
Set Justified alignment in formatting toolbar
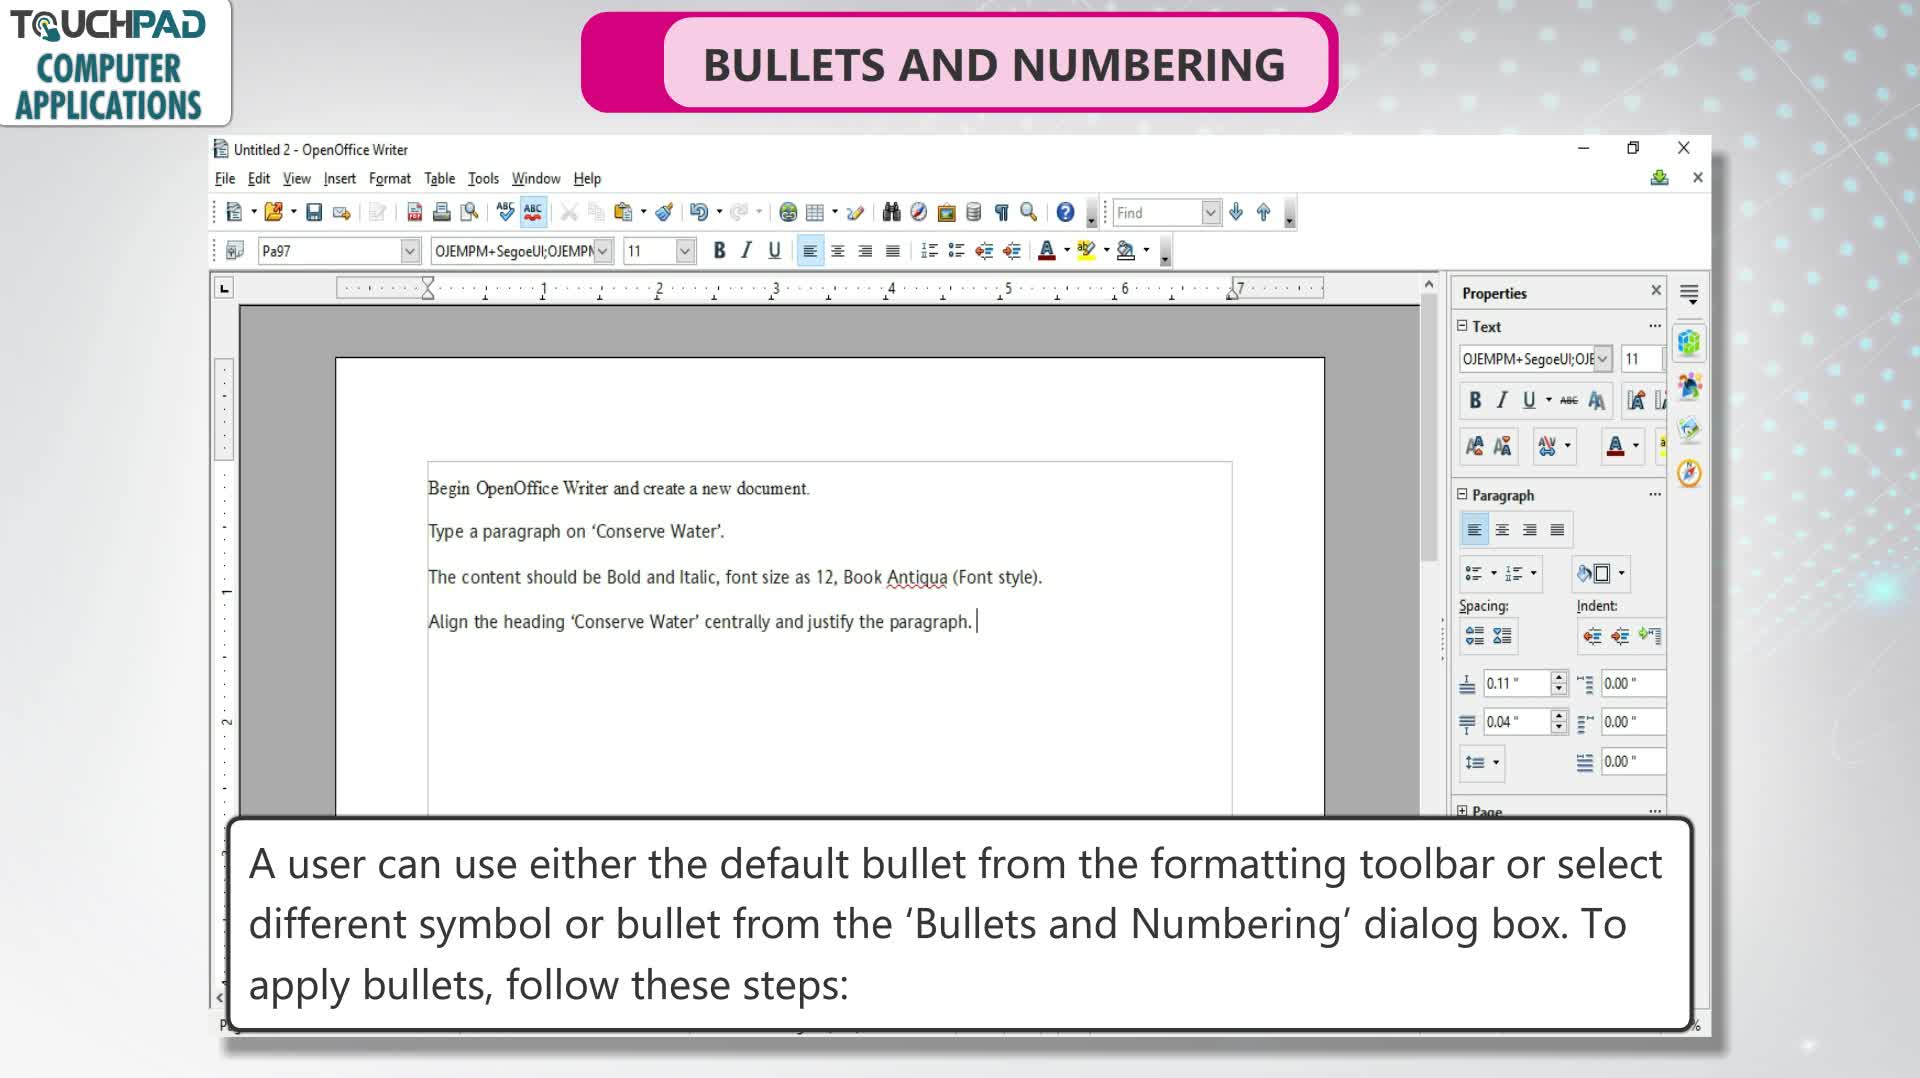[x=893, y=251]
